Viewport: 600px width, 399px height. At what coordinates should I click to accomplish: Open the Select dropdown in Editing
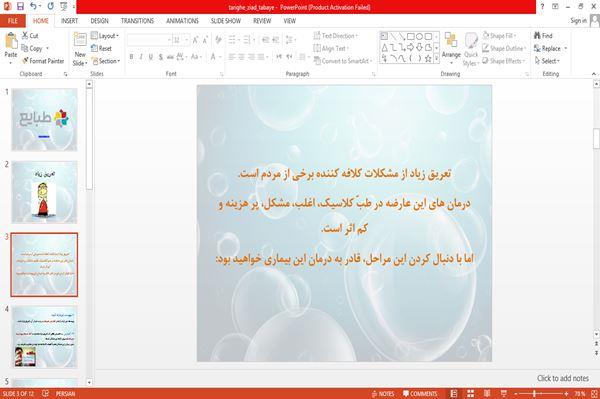coord(547,61)
